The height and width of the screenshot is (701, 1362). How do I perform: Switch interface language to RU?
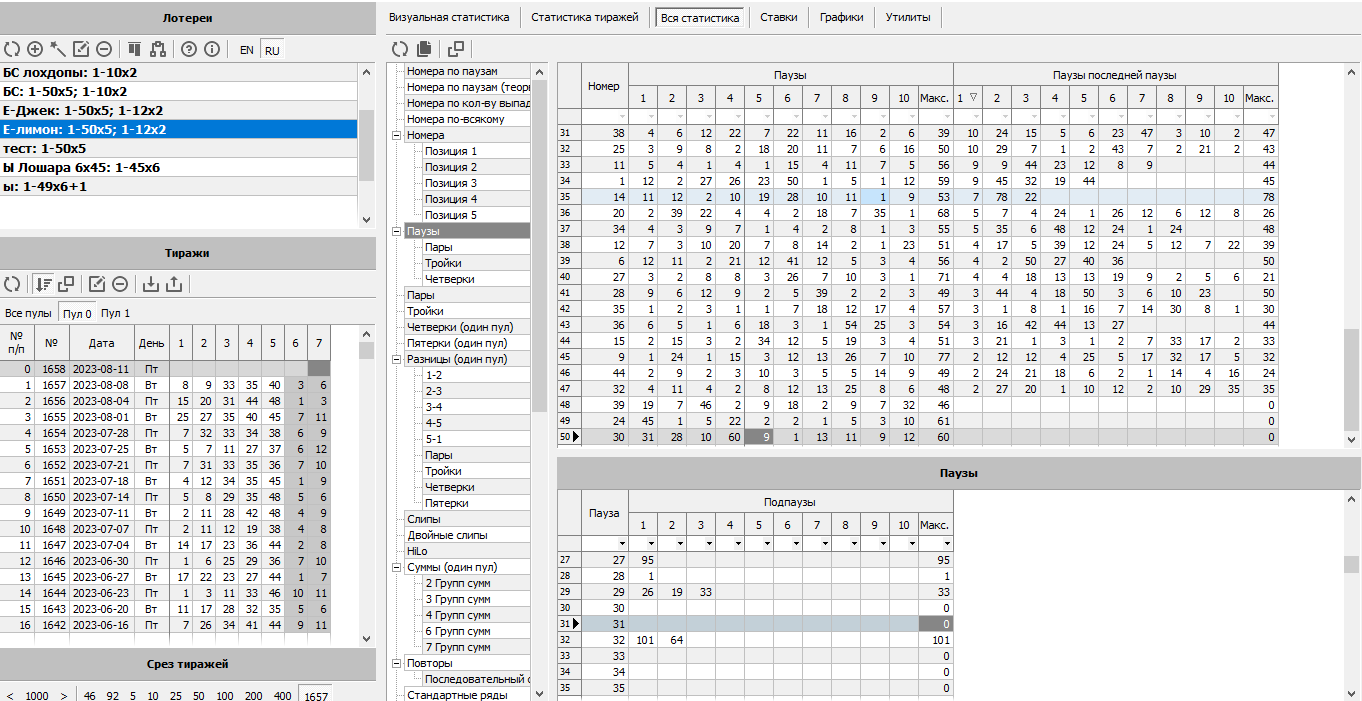point(272,50)
